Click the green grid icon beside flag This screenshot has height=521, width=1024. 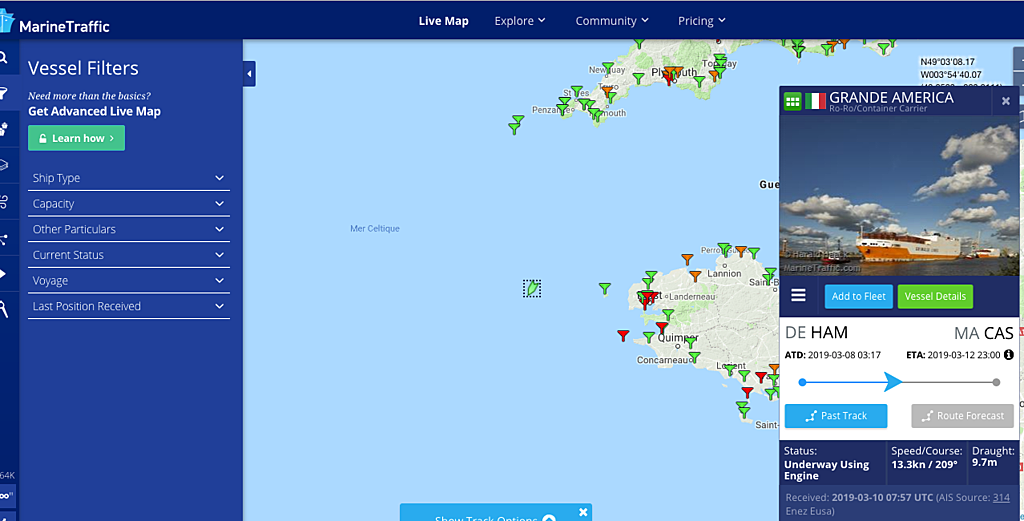(x=792, y=101)
